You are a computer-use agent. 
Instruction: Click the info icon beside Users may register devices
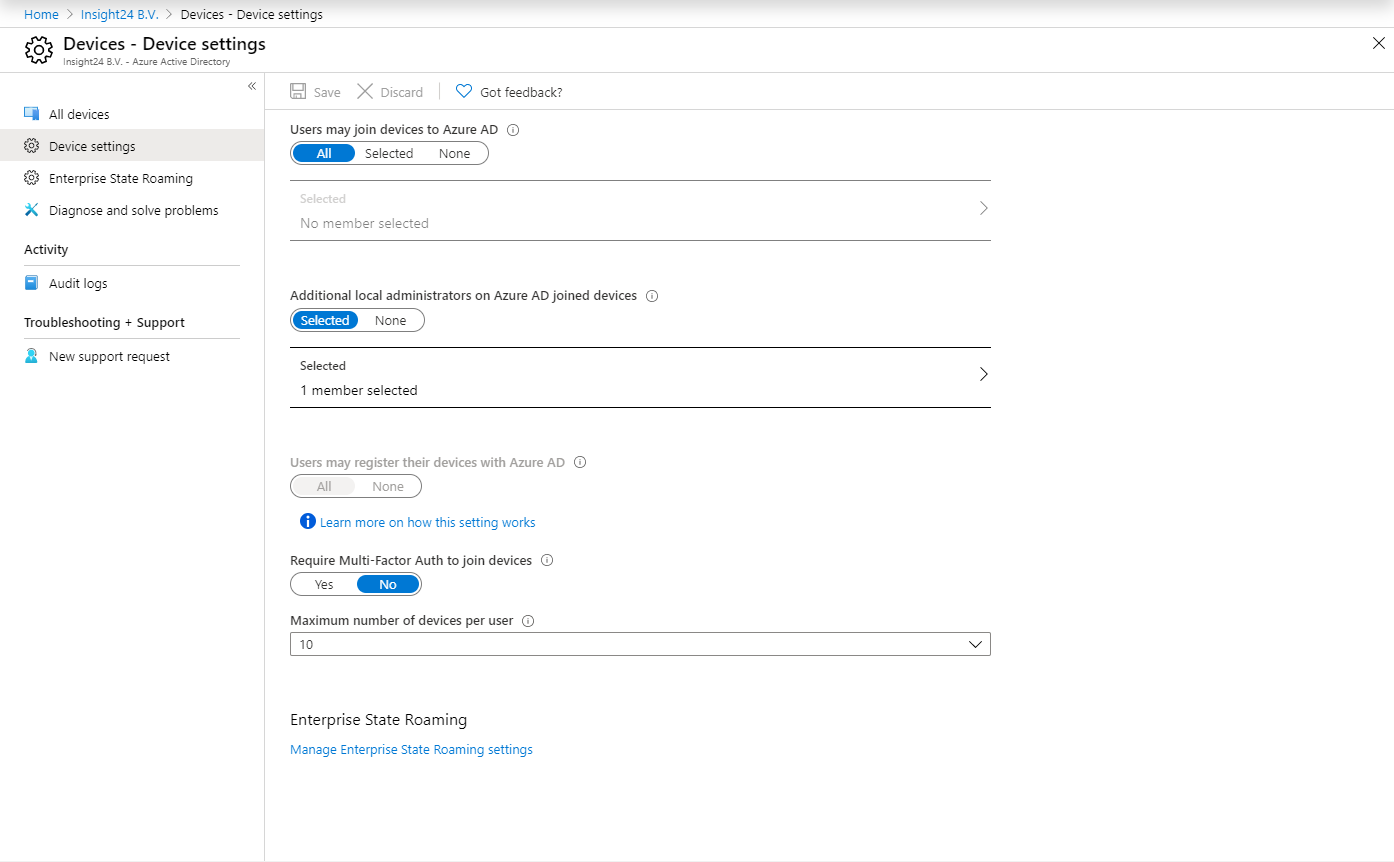pyautogui.click(x=580, y=463)
